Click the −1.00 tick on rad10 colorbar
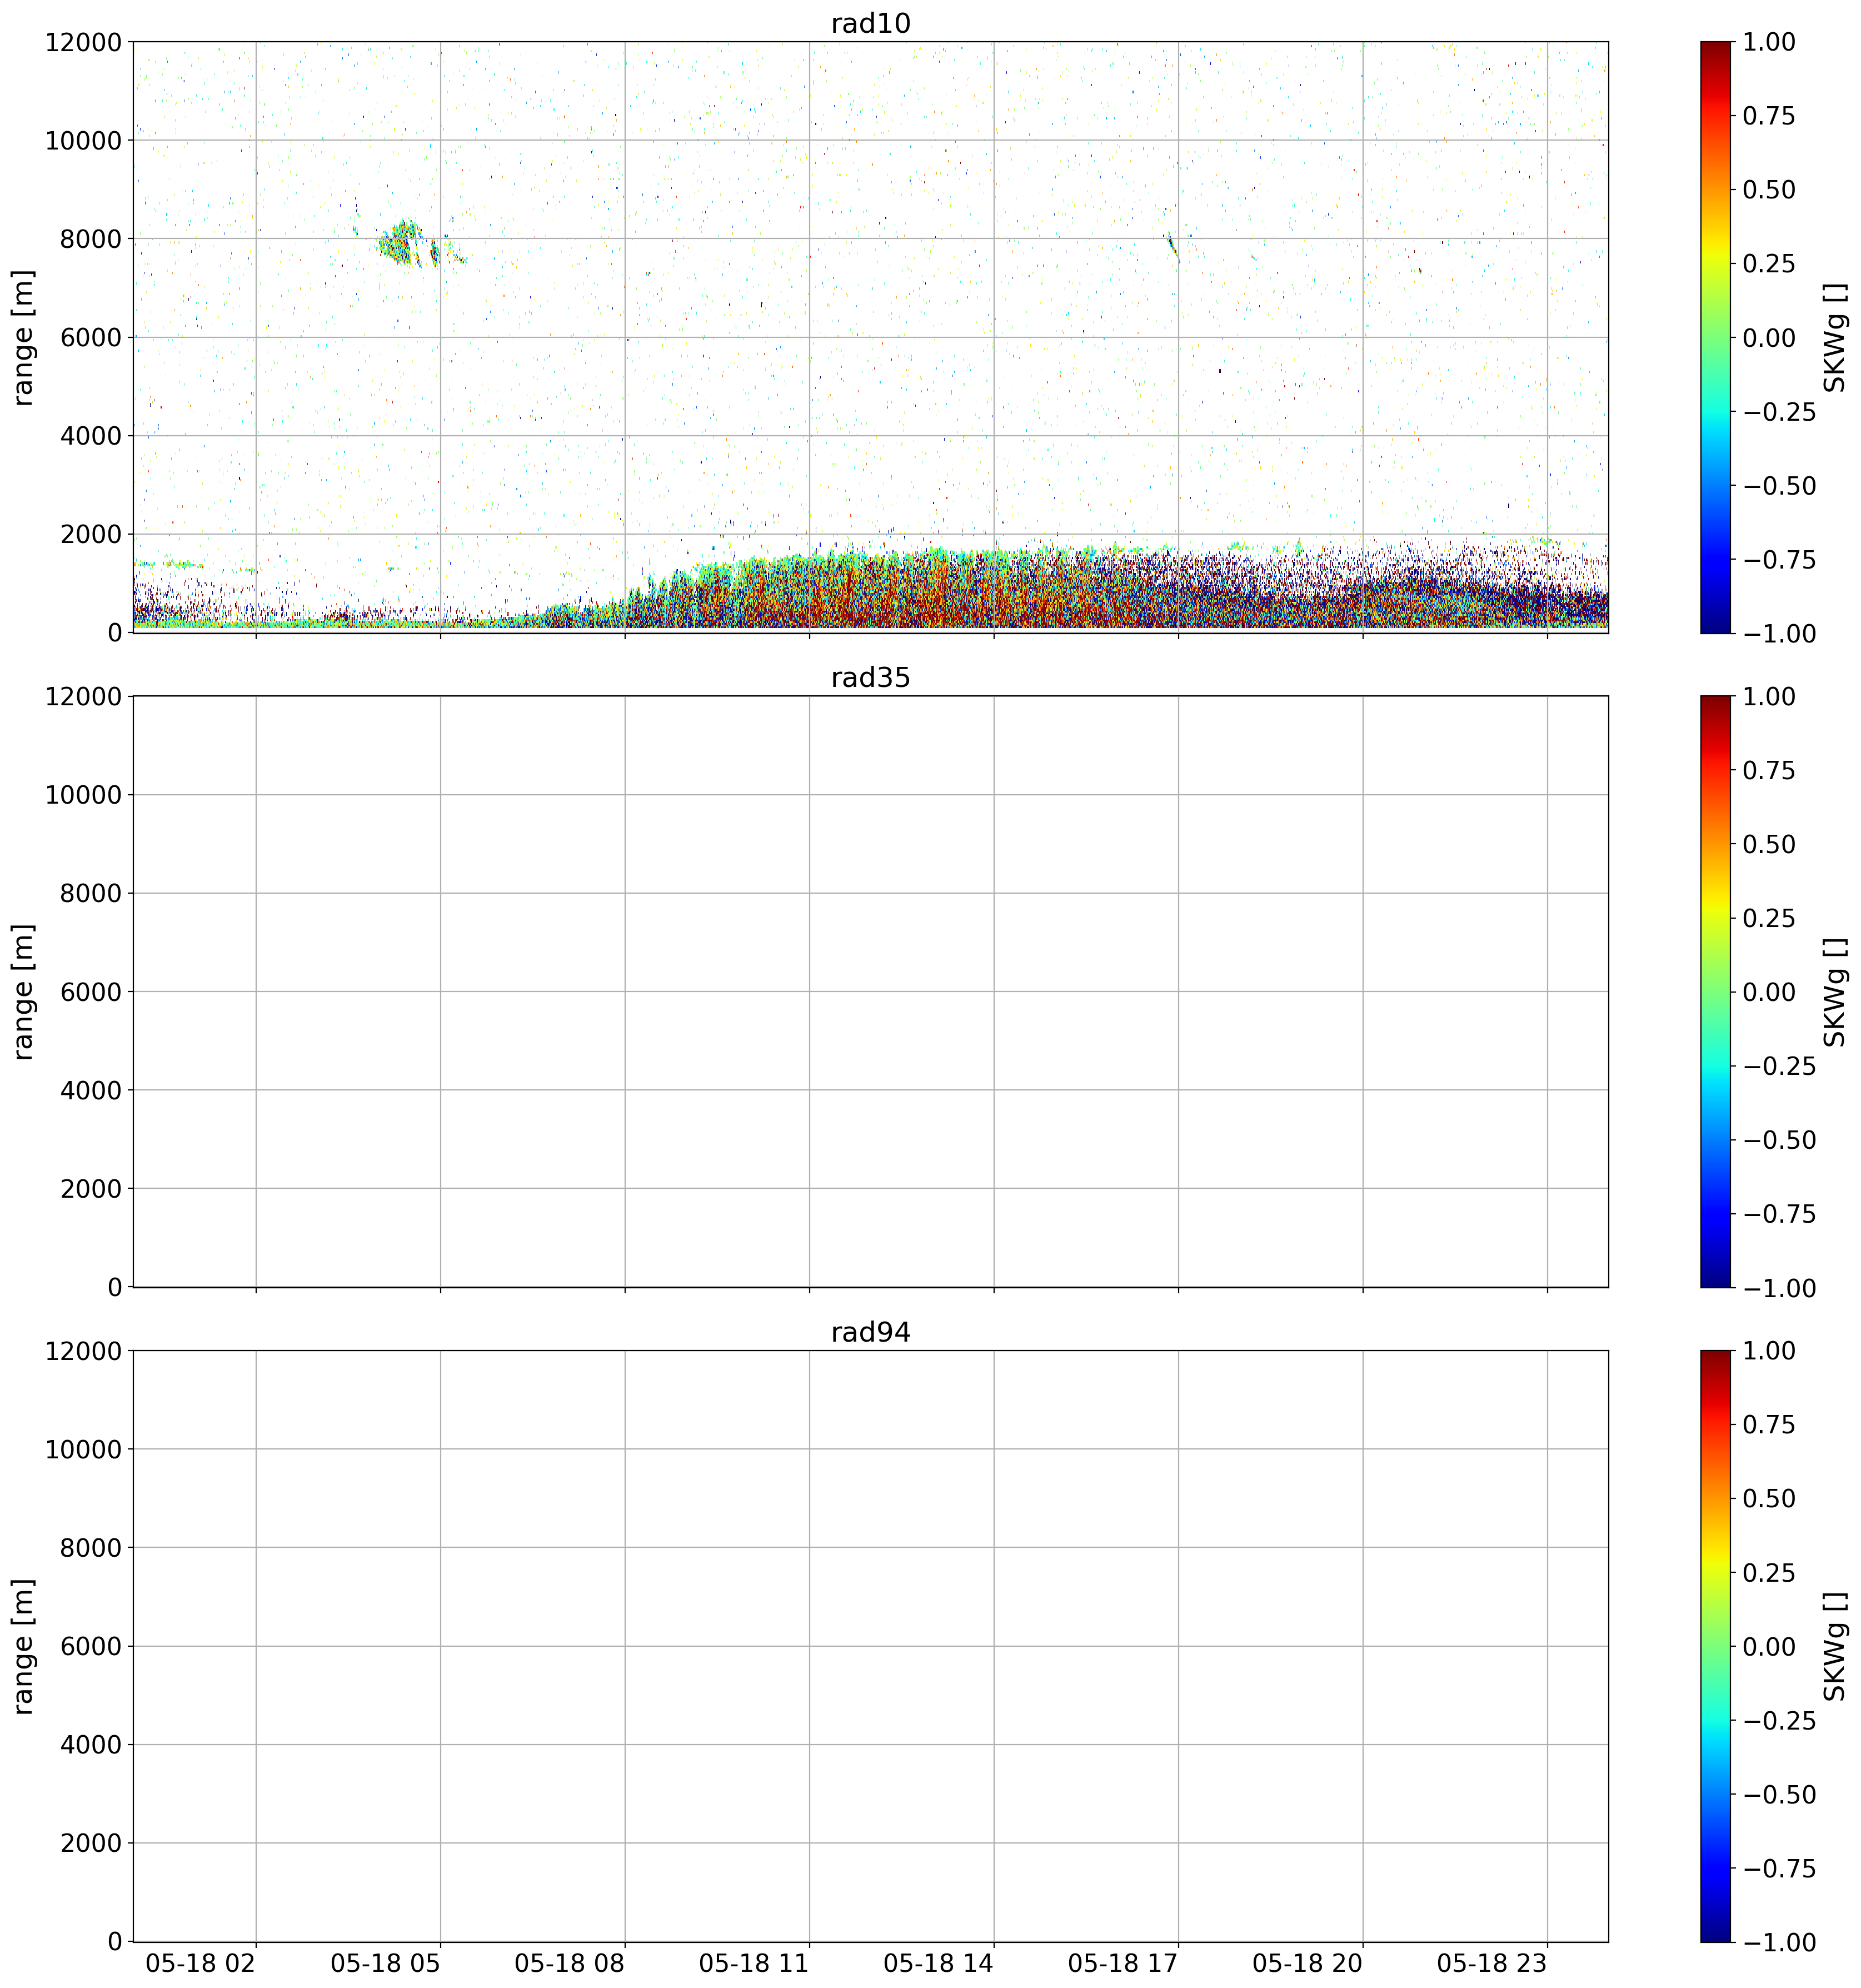This screenshot has height=1988, width=1861. click(x=1779, y=633)
